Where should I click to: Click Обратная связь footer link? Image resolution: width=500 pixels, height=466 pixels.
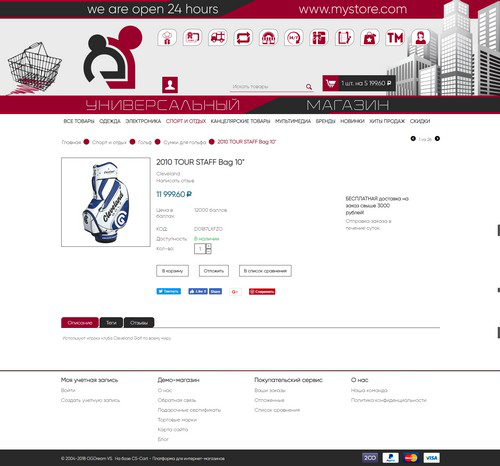177,400
